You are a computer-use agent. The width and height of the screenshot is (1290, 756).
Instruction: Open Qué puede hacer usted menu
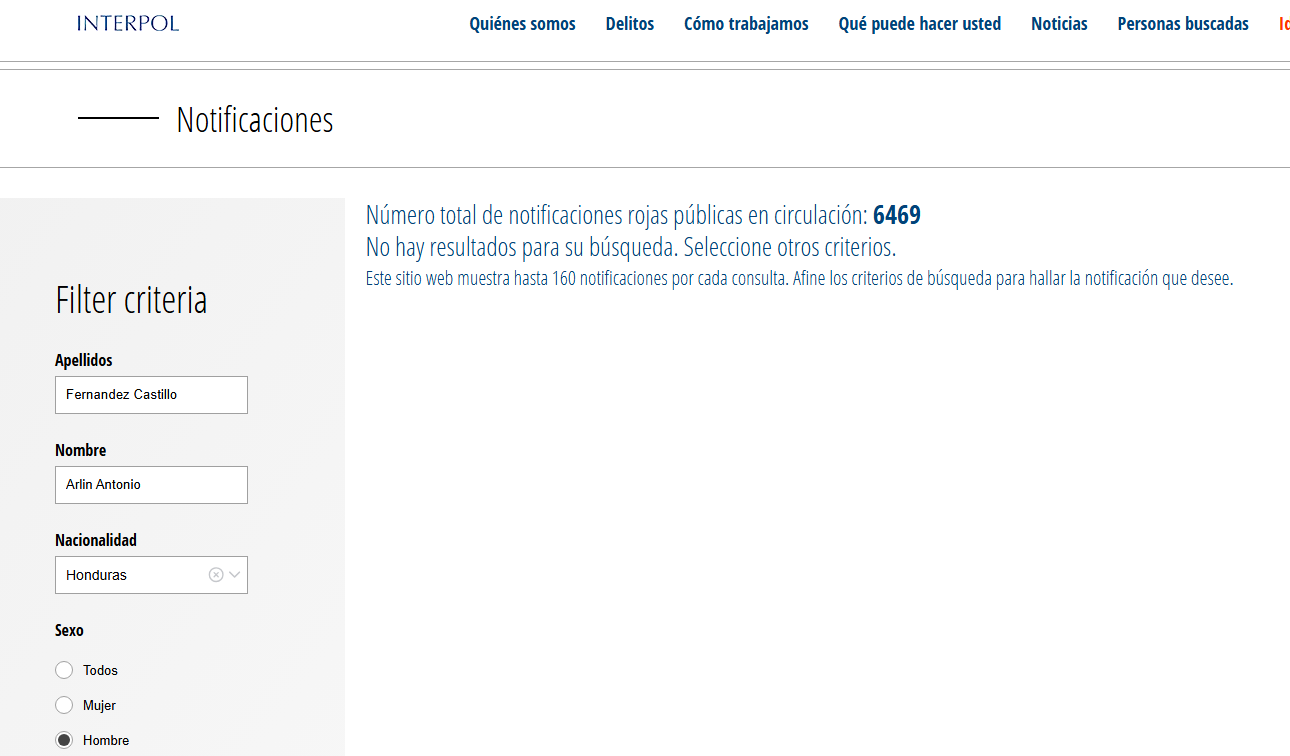[x=919, y=24]
